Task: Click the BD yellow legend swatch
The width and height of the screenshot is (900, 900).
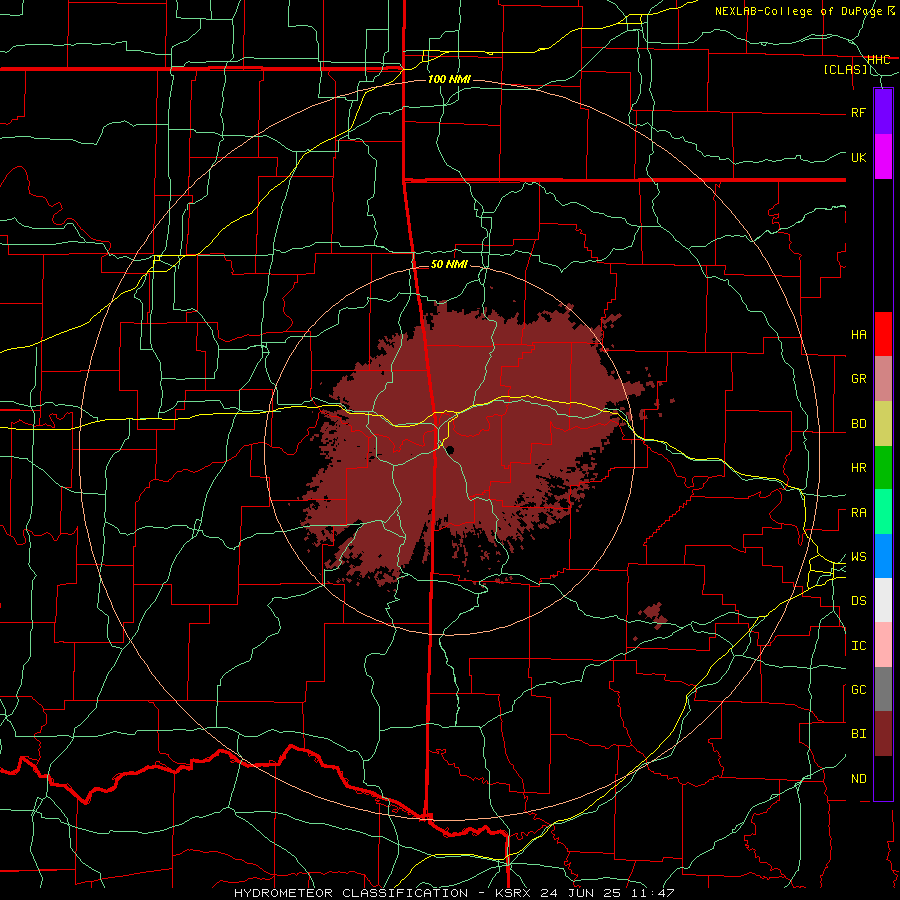Action: click(883, 423)
